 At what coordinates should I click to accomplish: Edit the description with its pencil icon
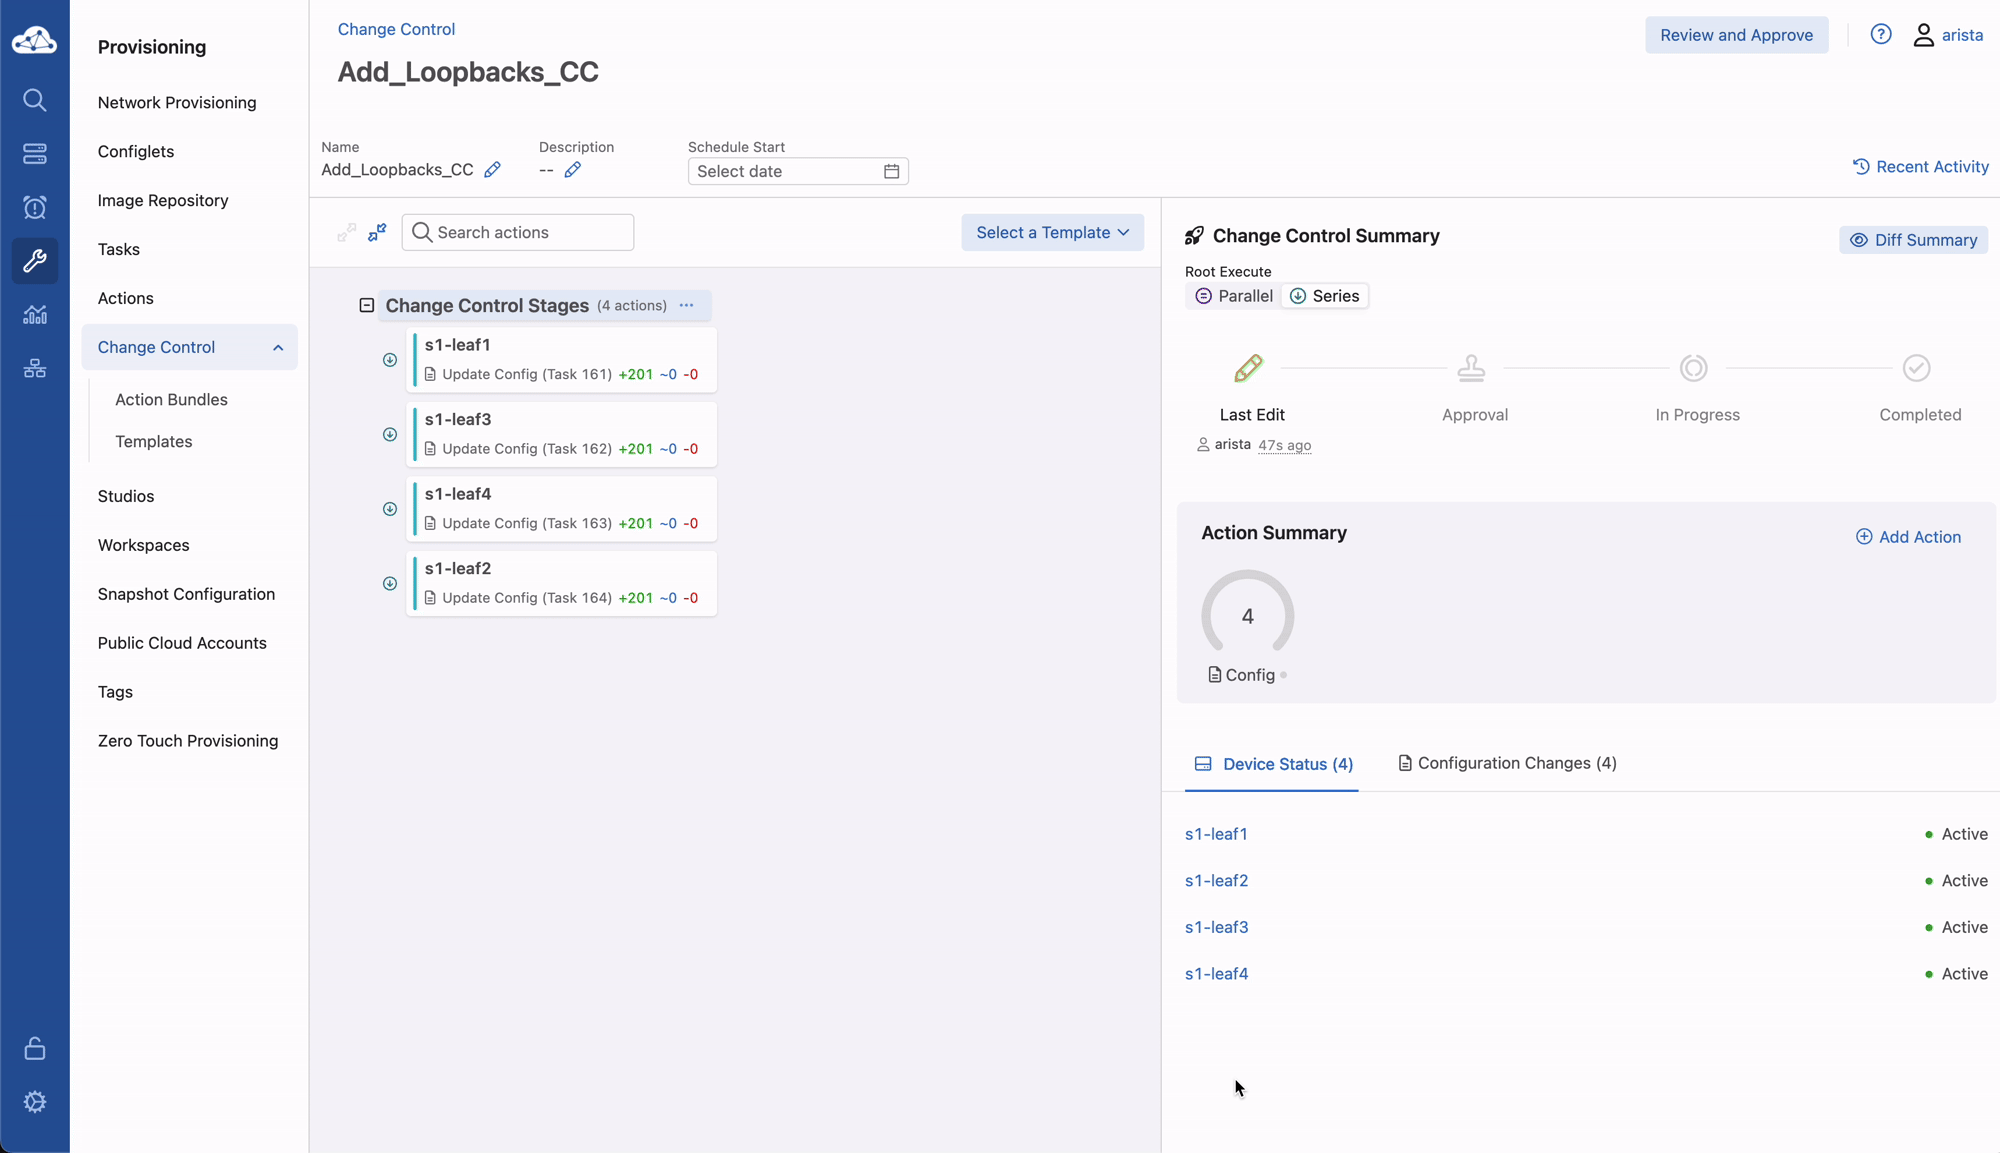click(572, 170)
